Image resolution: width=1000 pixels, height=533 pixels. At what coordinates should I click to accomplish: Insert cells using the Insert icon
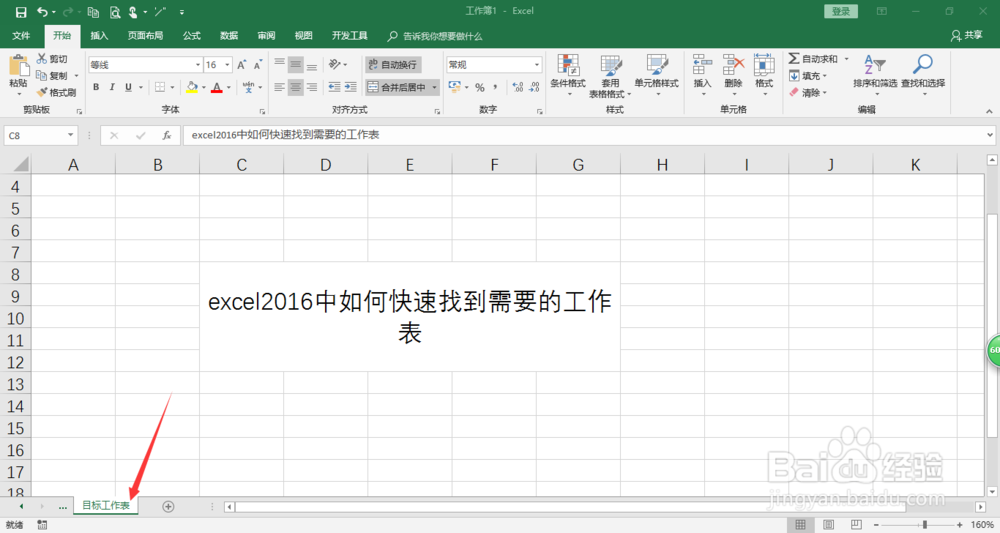702,66
